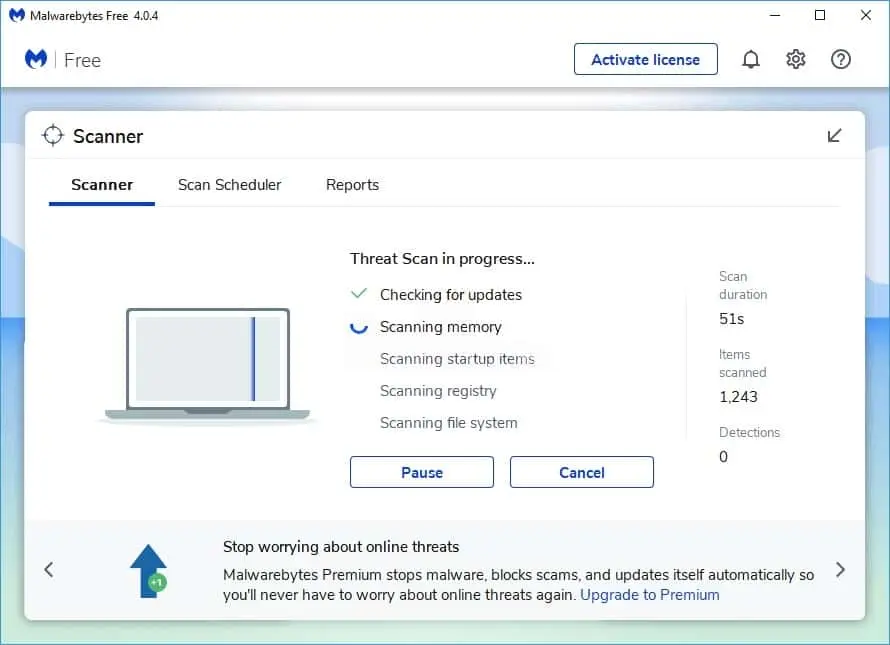The height and width of the screenshot is (645, 890).
Task: Open the Reports tab
Action: click(352, 185)
